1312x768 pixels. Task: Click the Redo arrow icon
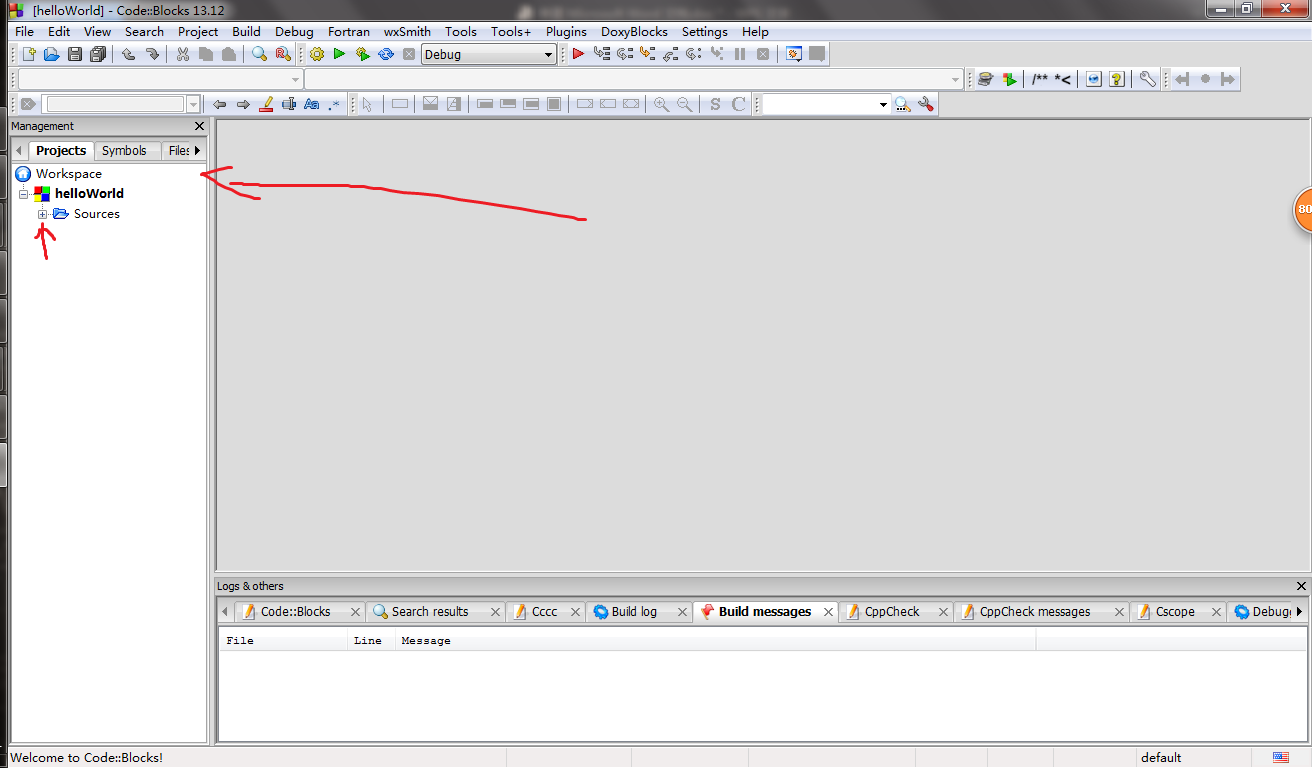click(152, 54)
